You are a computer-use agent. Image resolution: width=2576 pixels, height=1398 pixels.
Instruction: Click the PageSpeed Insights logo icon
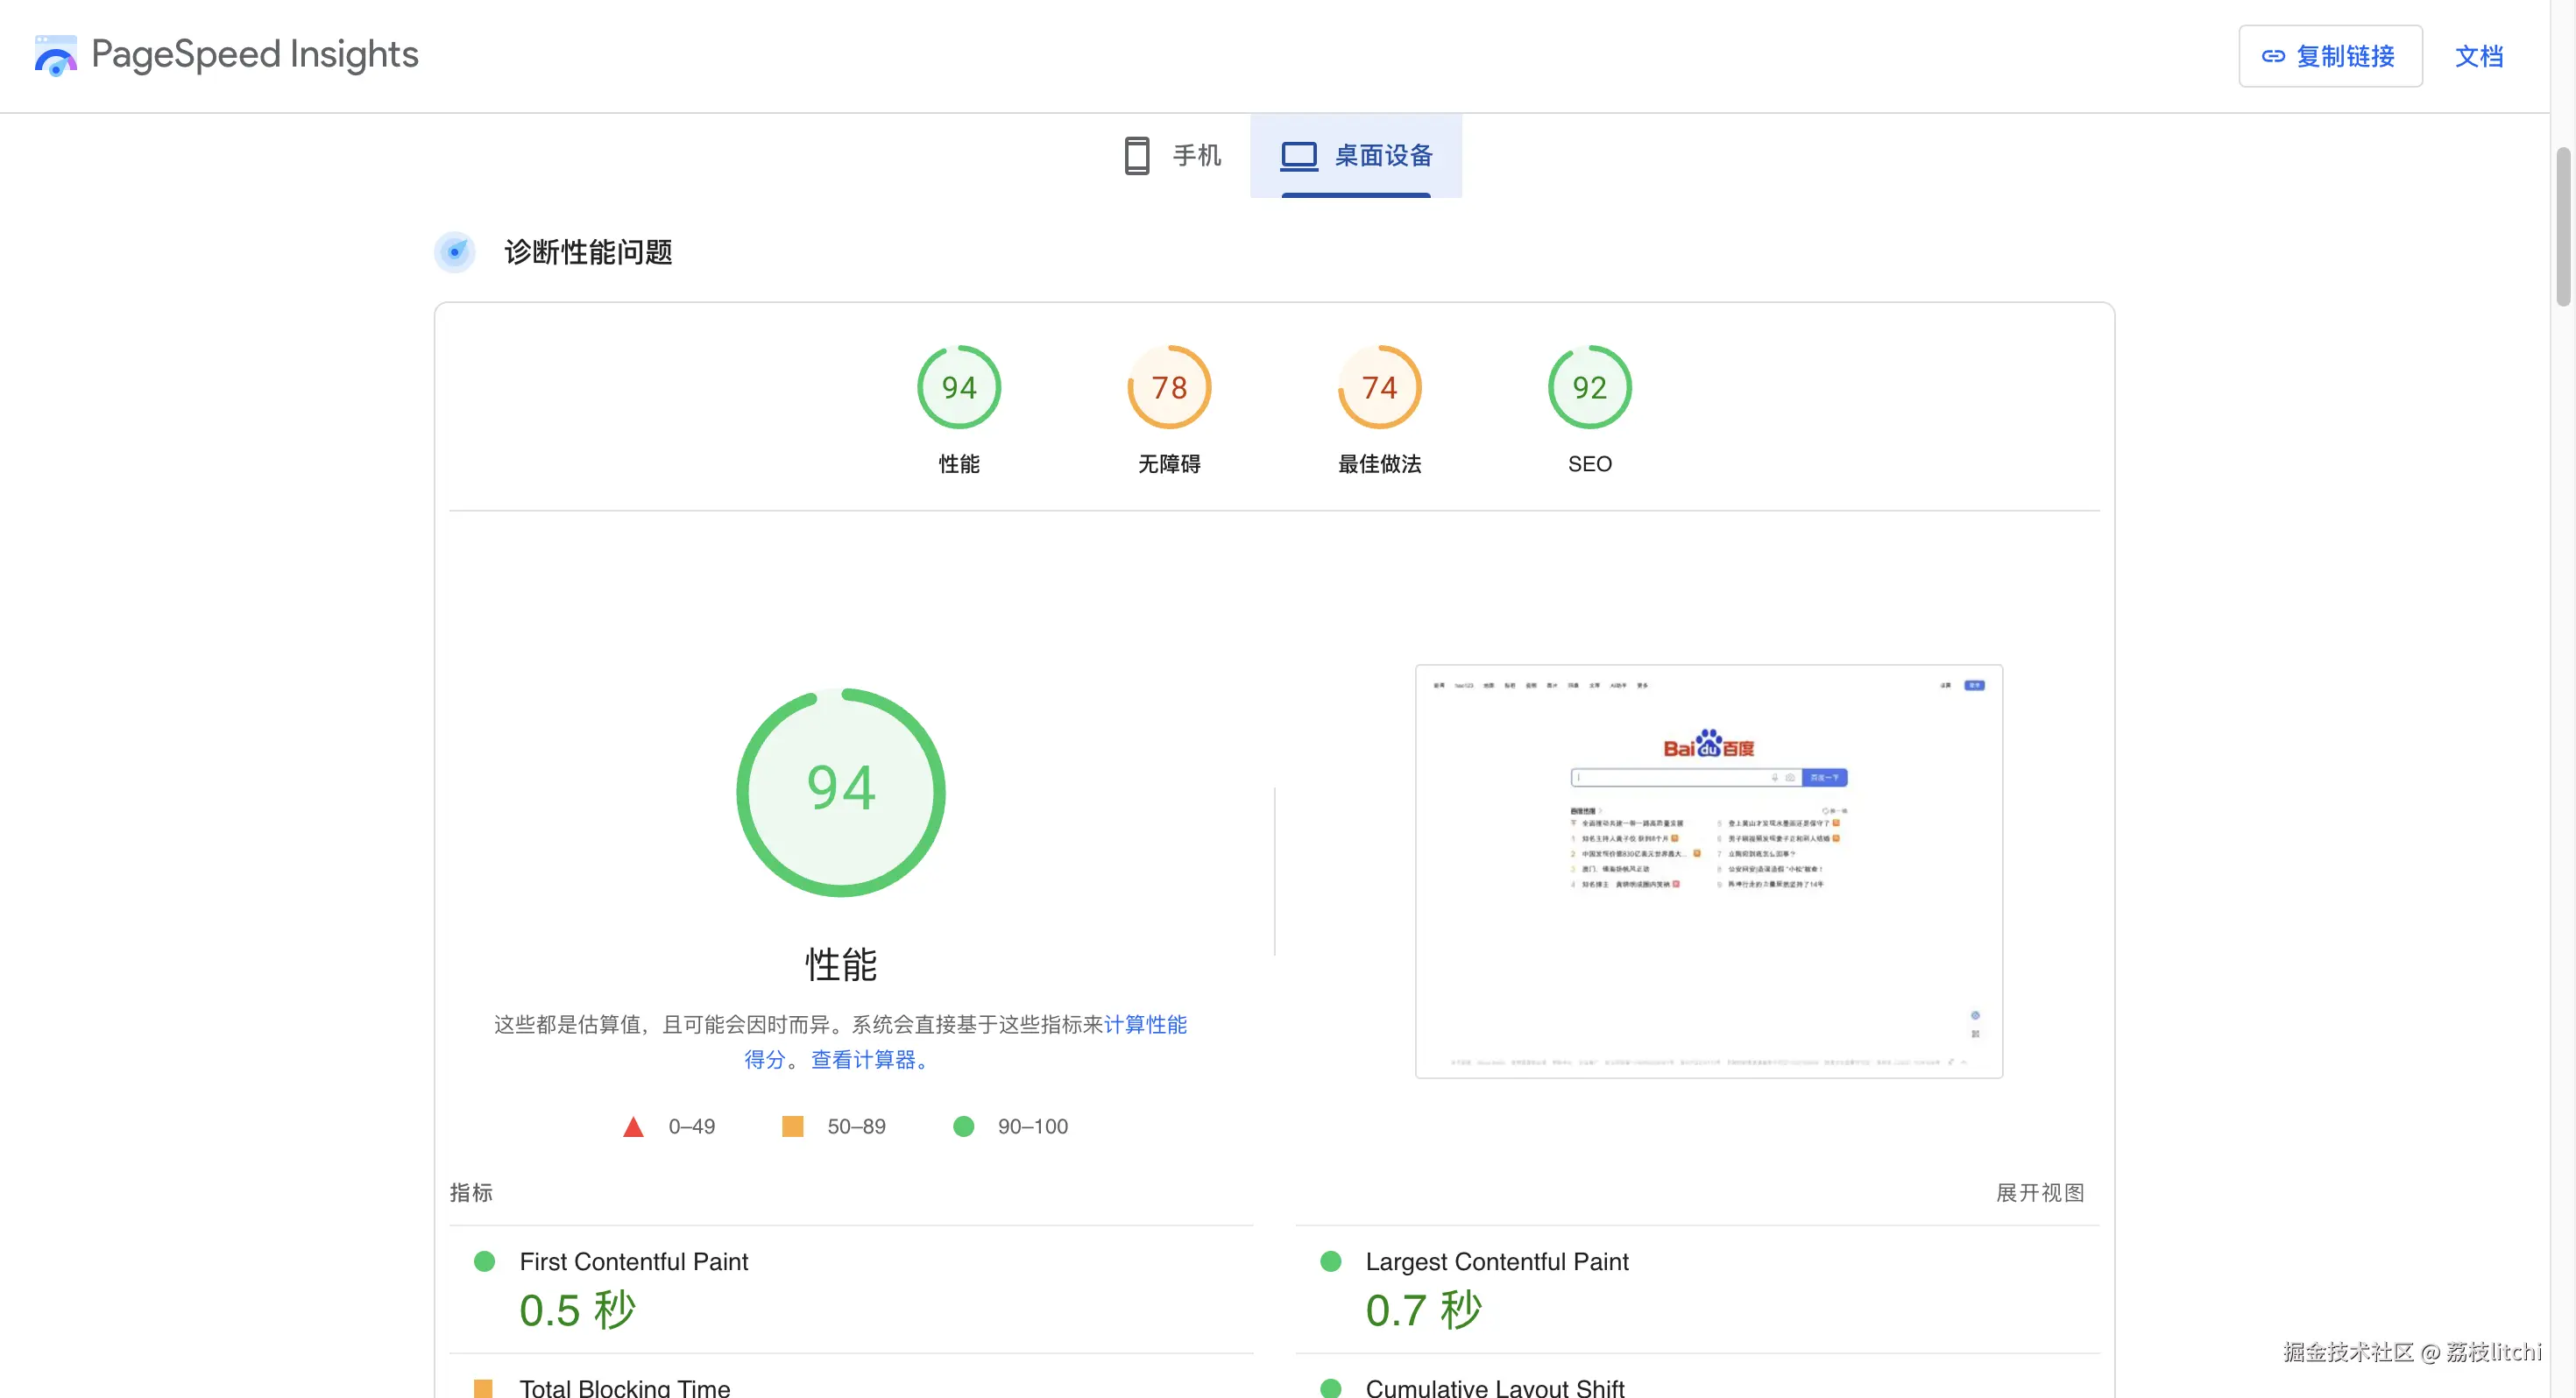pyautogui.click(x=55, y=55)
